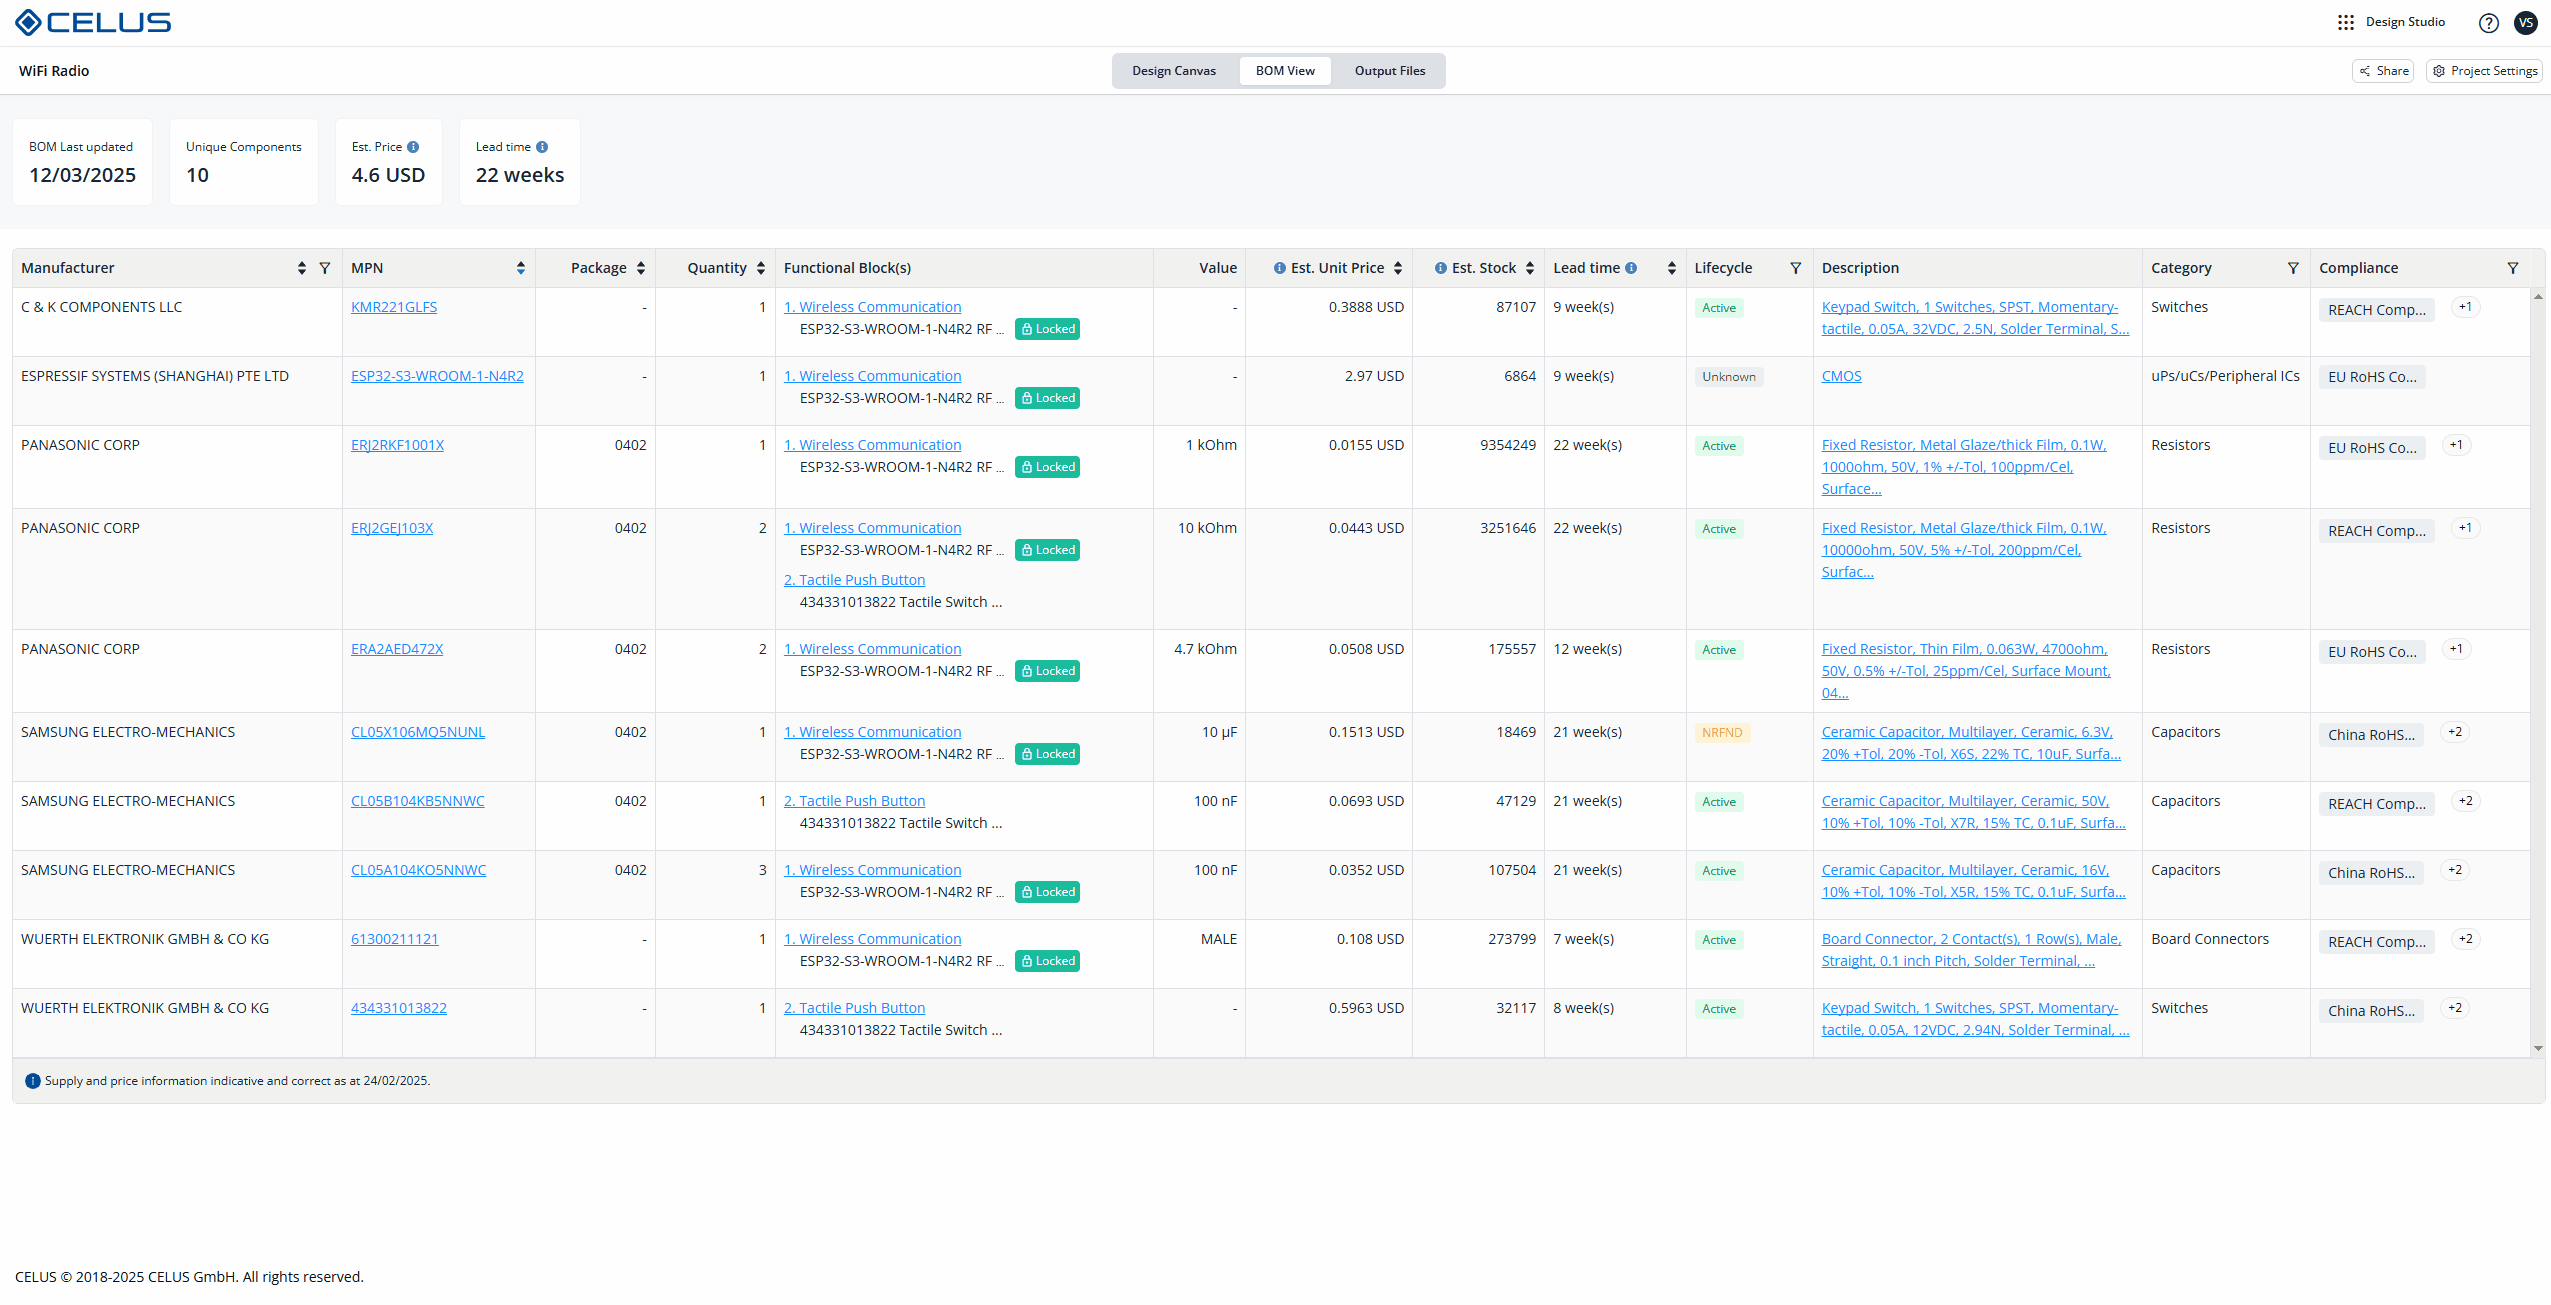Viewport: 2551px width, 1305px height.
Task: Open Wireless Communication link in ERA2AED472X row
Action: [872, 649]
